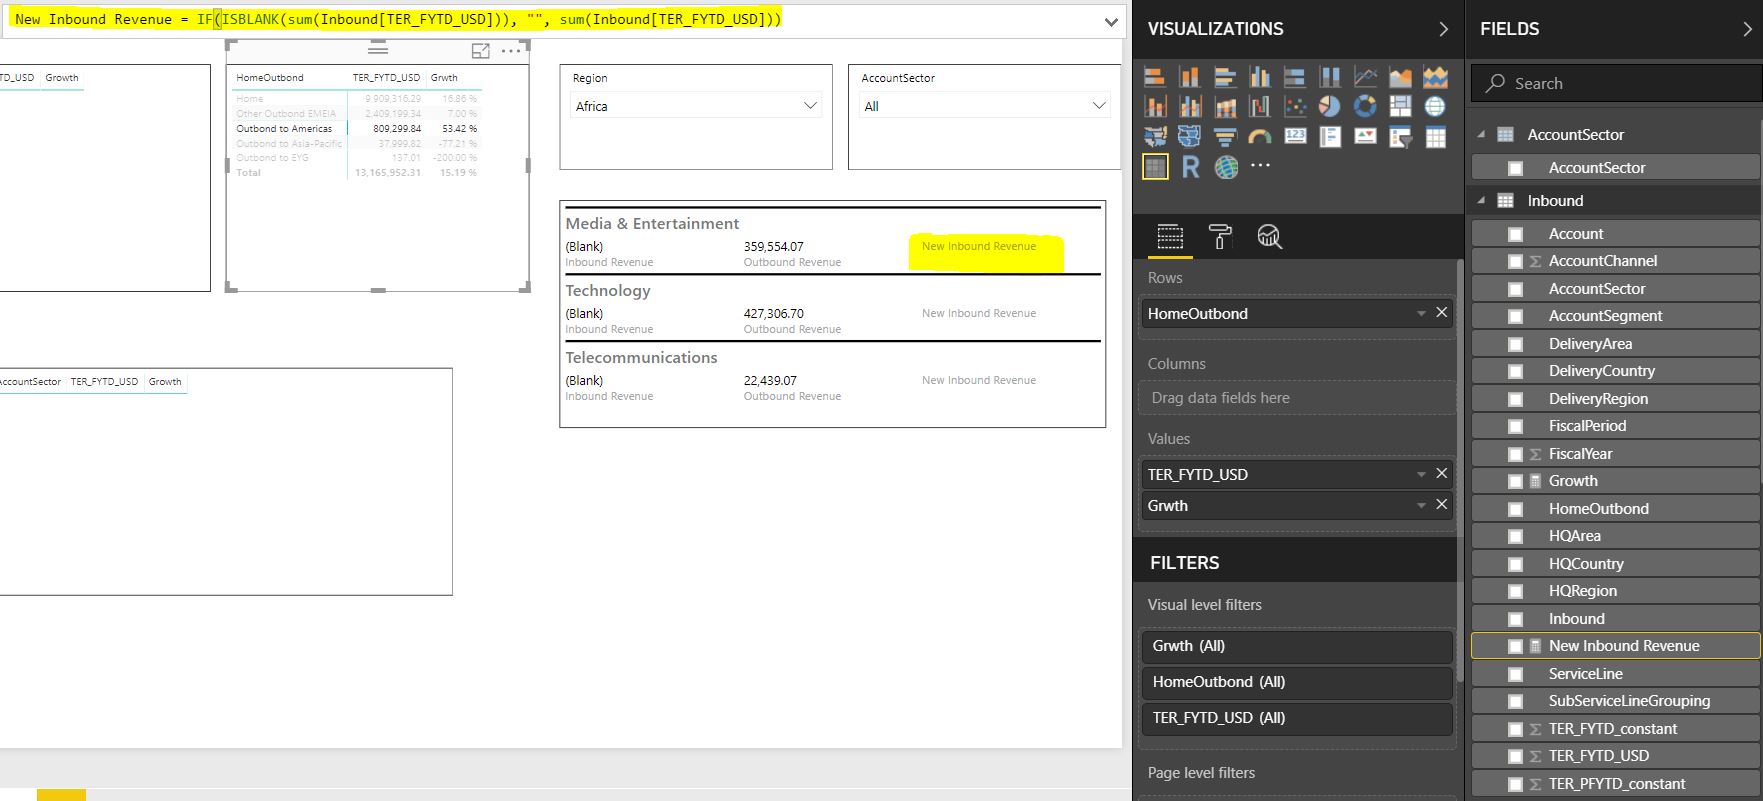Collapse the Visualizations pane

[x=1443, y=29]
